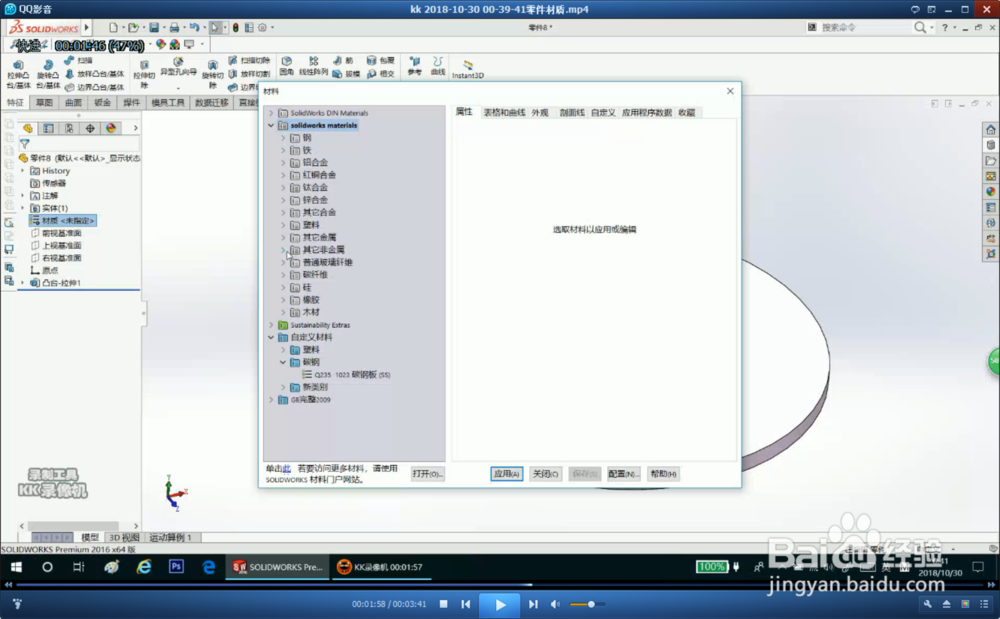1000x619 pixels.
Task: Collapse the solidworks materials library
Action: (x=271, y=126)
